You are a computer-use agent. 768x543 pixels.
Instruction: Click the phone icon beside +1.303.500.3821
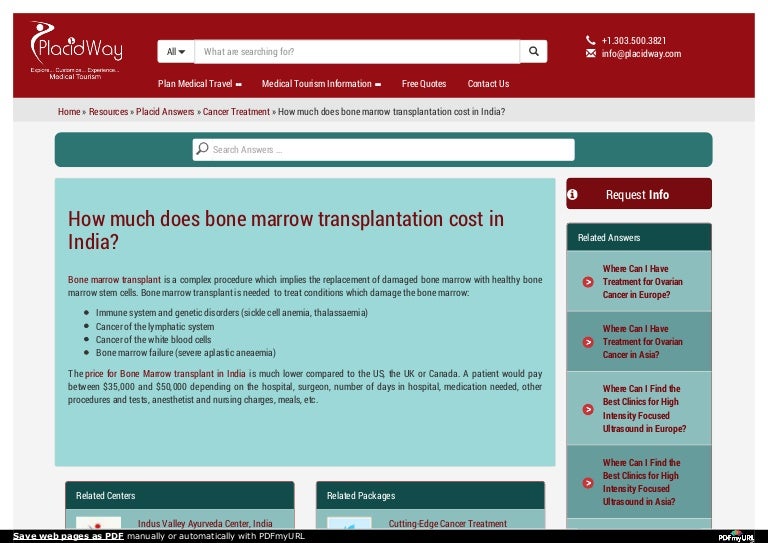590,40
